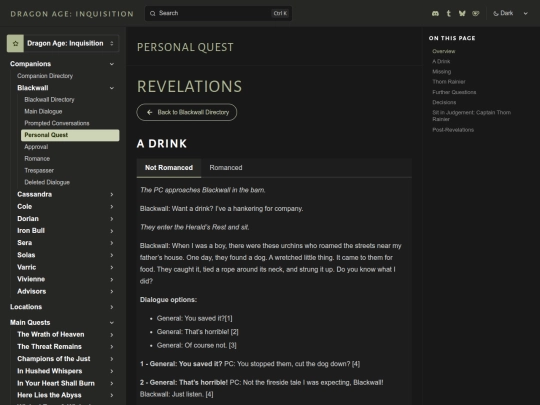Open Main Dialogue page

(x=43, y=112)
